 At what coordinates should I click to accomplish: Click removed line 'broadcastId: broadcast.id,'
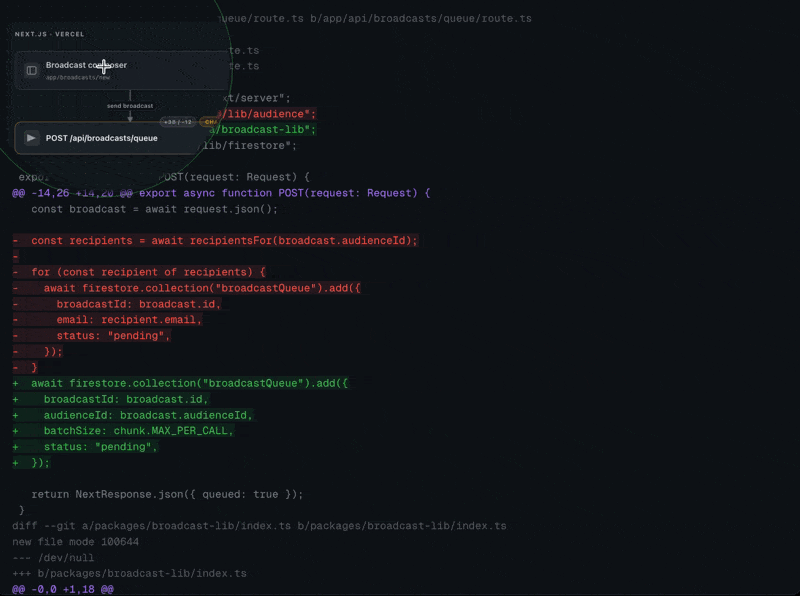tap(117, 304)
